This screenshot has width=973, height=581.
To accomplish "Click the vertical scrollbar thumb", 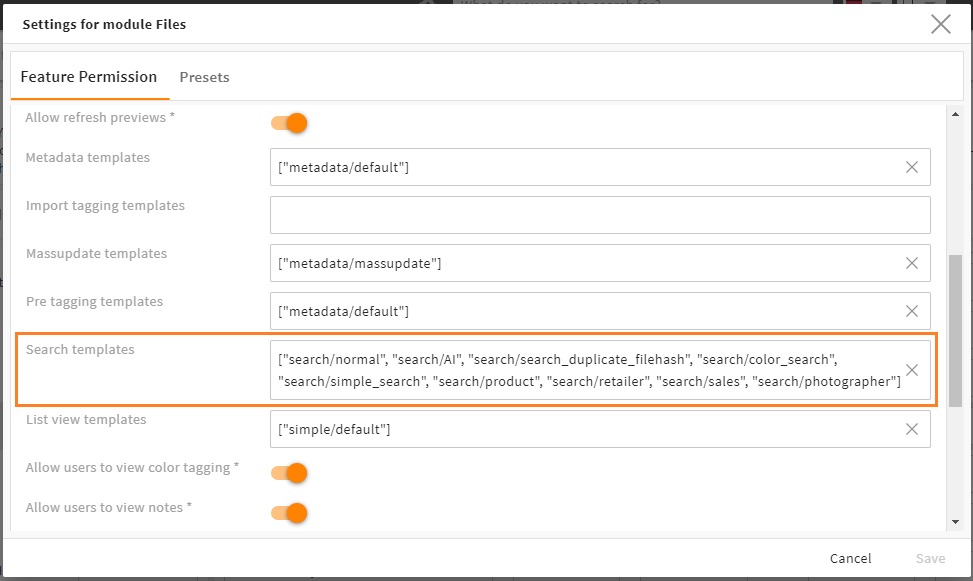I will click(955, 330).
